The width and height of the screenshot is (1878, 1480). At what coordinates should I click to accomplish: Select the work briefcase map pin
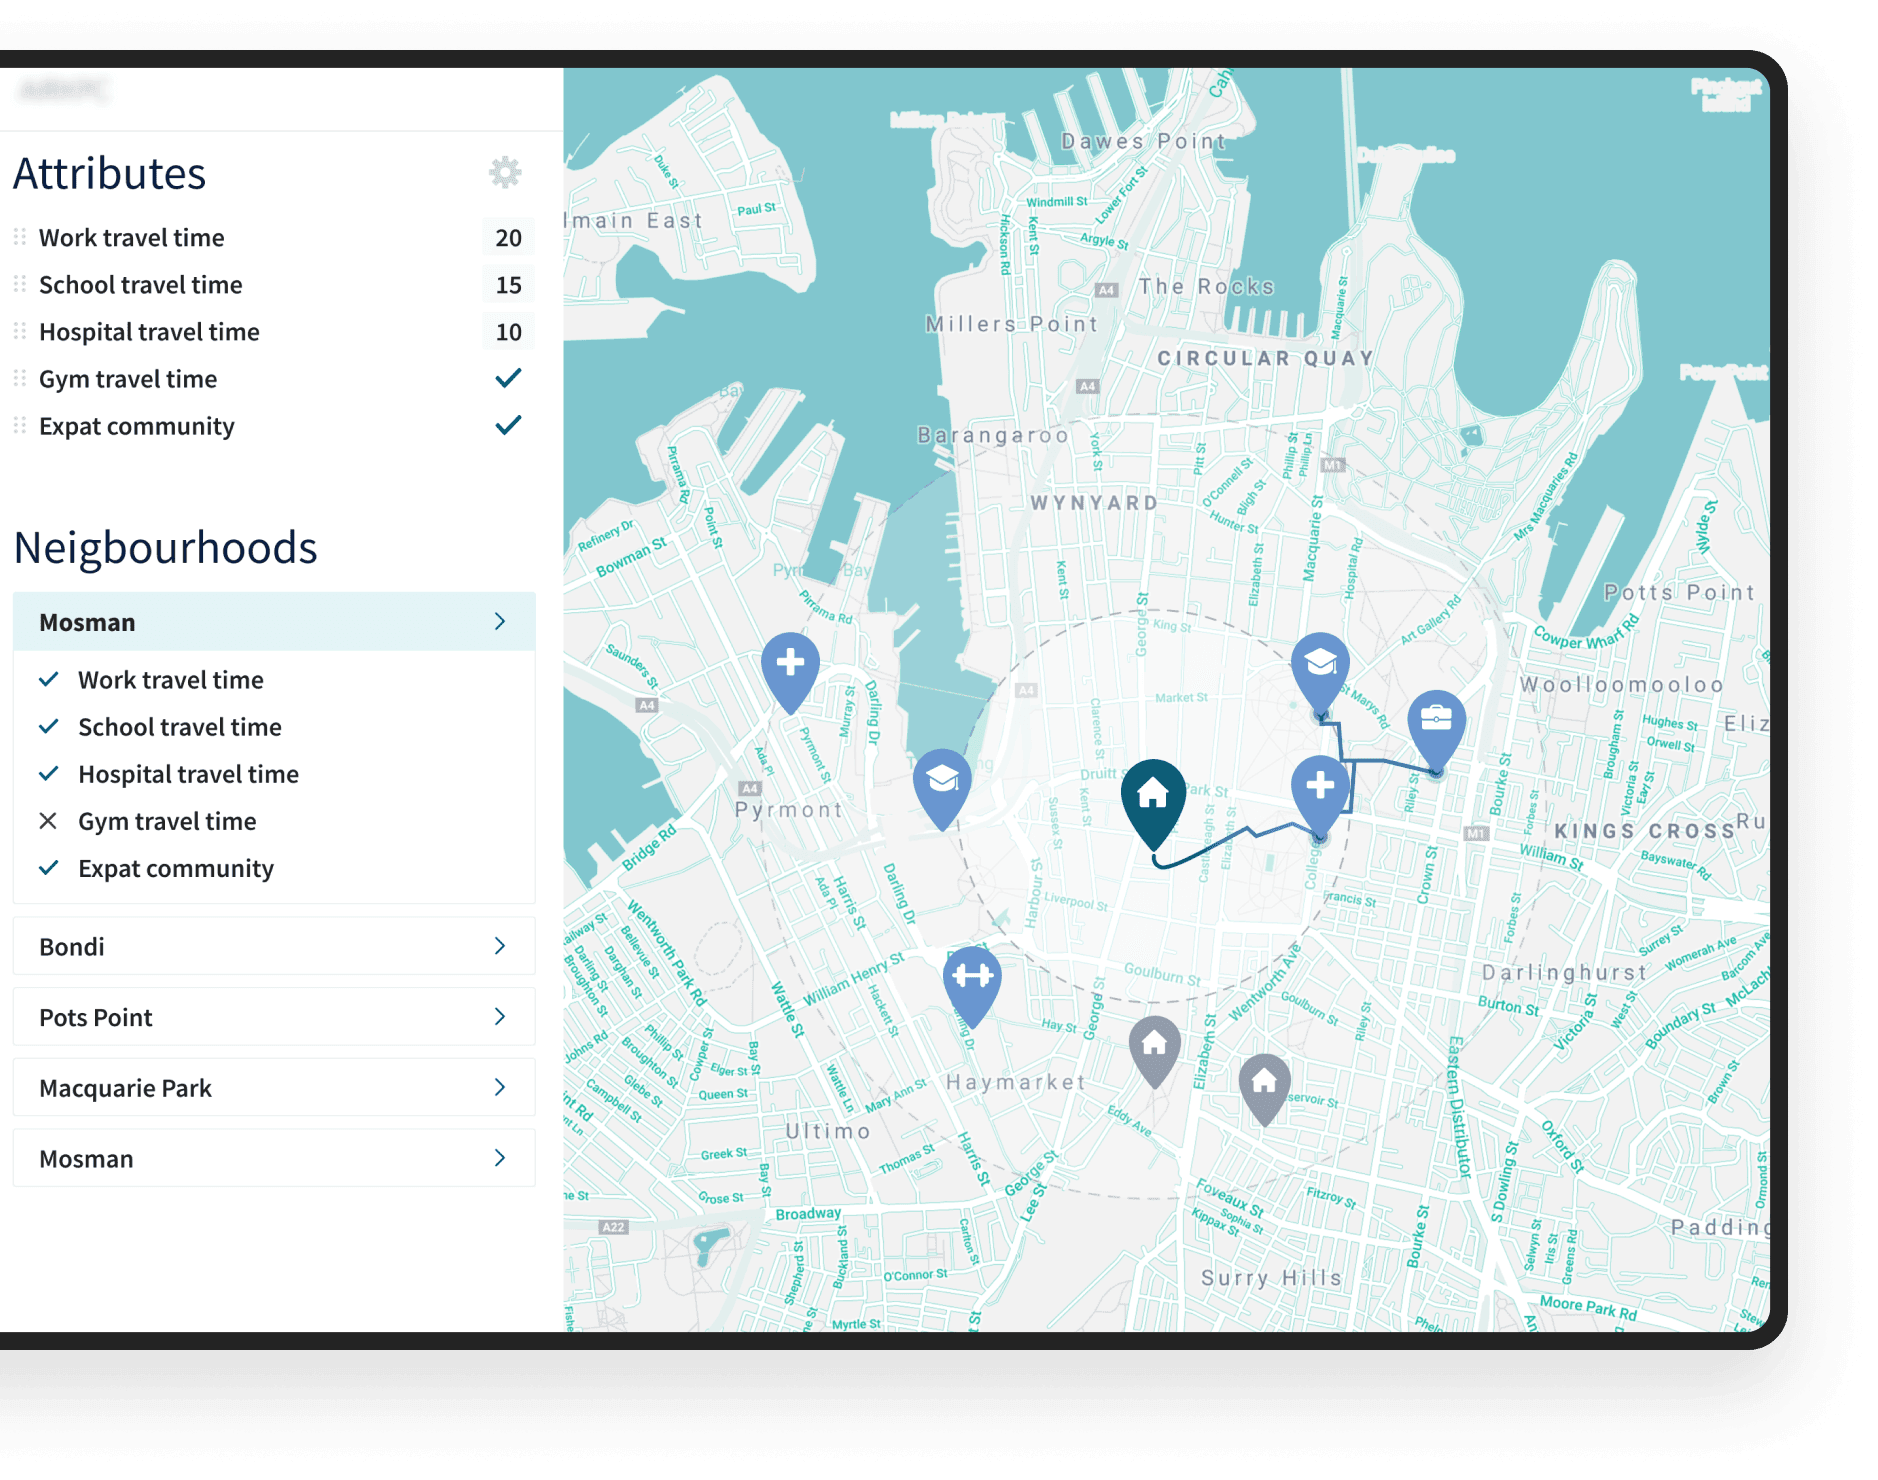[x=1436, y=729]
